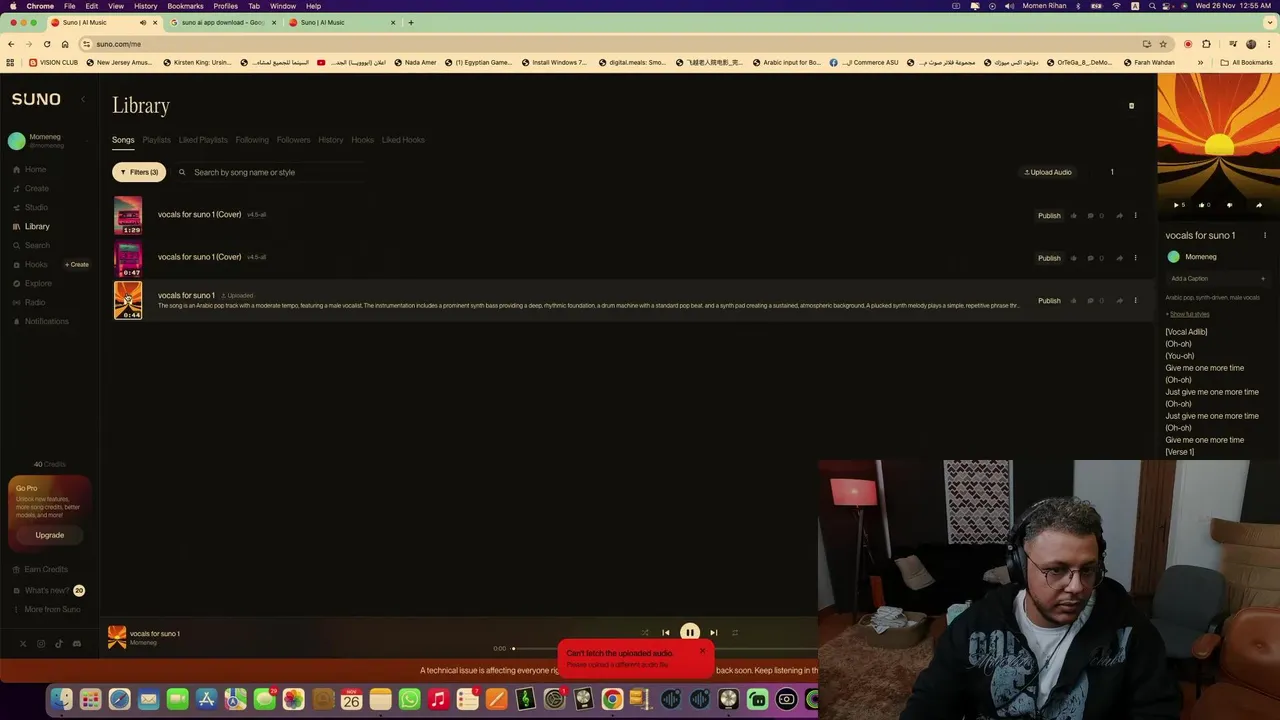Click the Upgrade button
The width and height of the screenshot is (1280, 720).
tap(50, 535)
